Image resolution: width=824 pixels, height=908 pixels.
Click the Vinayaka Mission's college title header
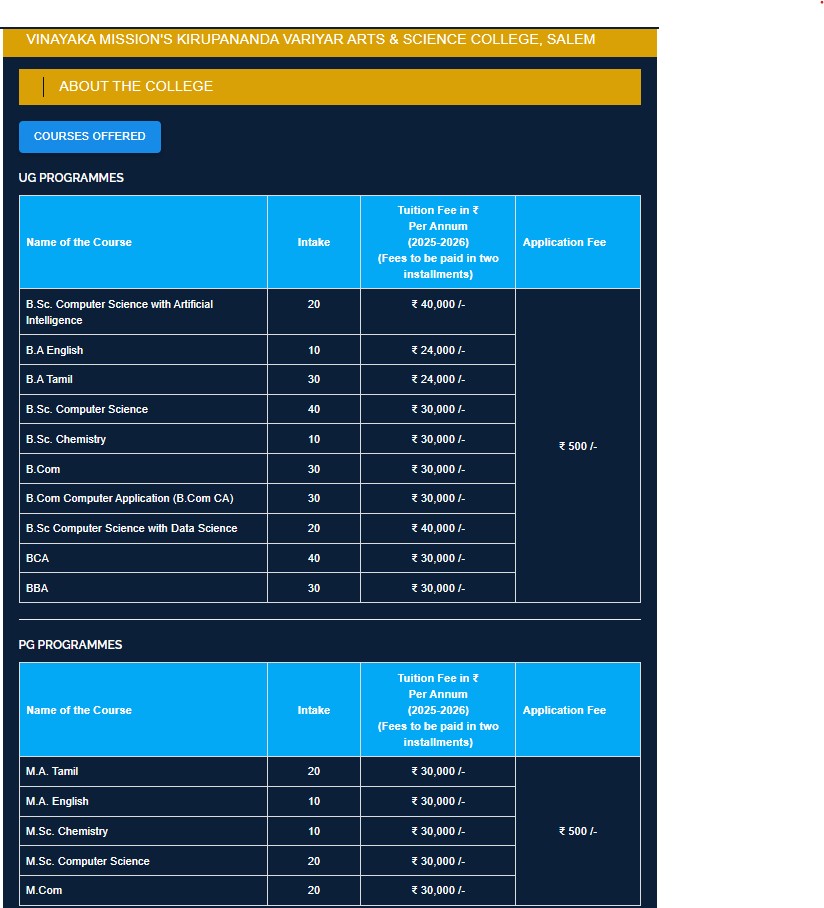click(329, 42)
